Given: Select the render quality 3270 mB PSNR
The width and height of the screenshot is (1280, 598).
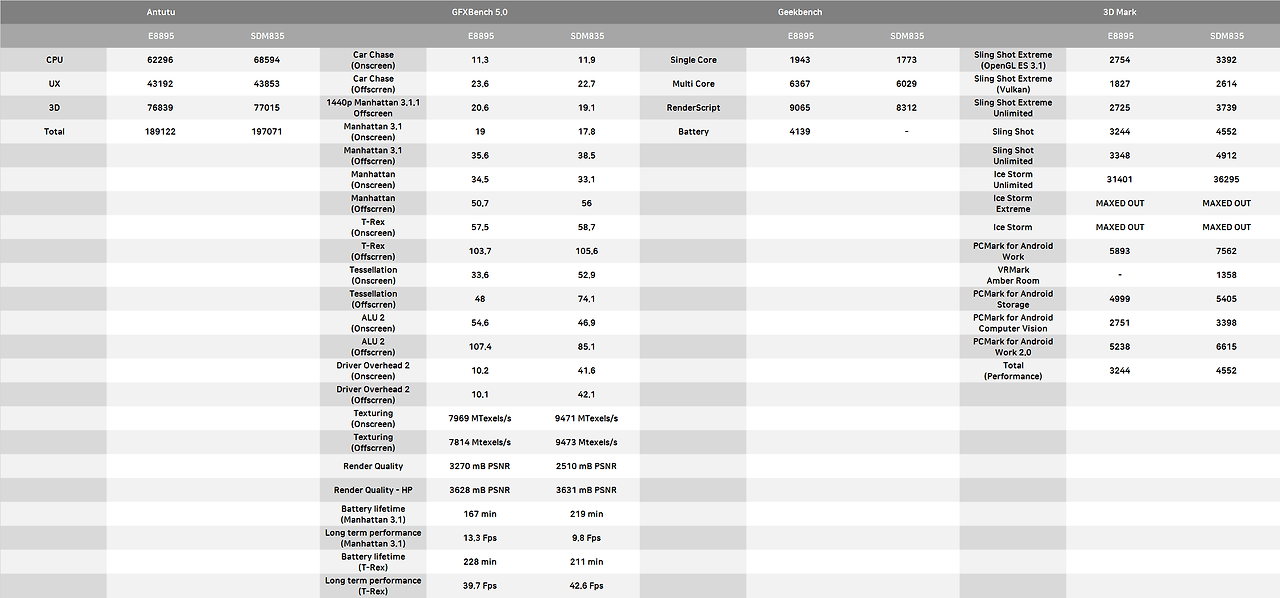Looking at the screenshot, I should [480, 466].
